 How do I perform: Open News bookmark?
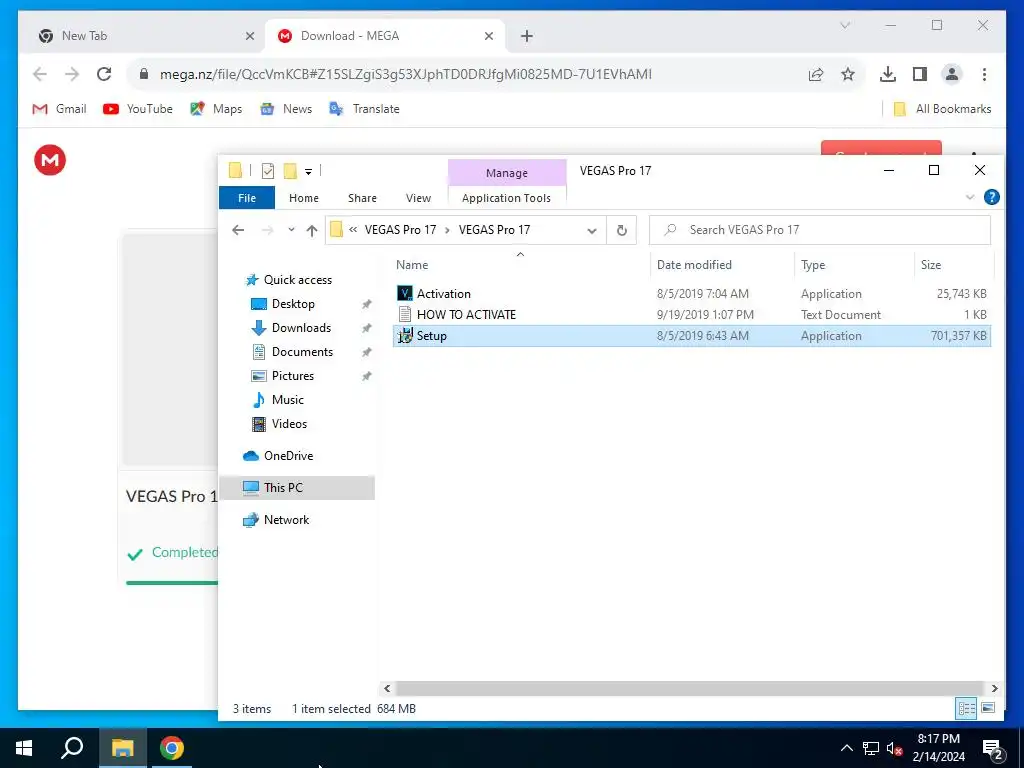[286, 109]
